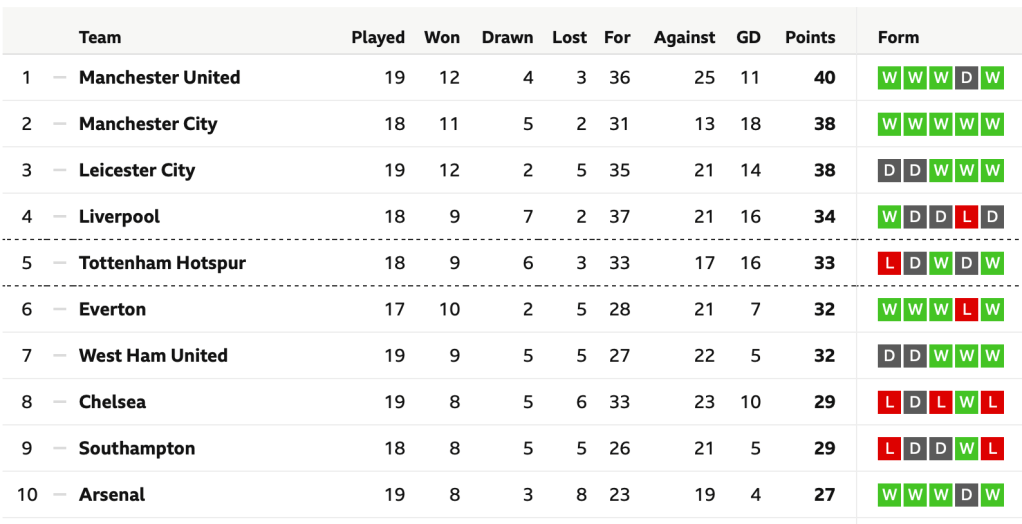This screenshot has height=524, width=1022.
Task: Click the Form column header
Action: tap(898, 38)
